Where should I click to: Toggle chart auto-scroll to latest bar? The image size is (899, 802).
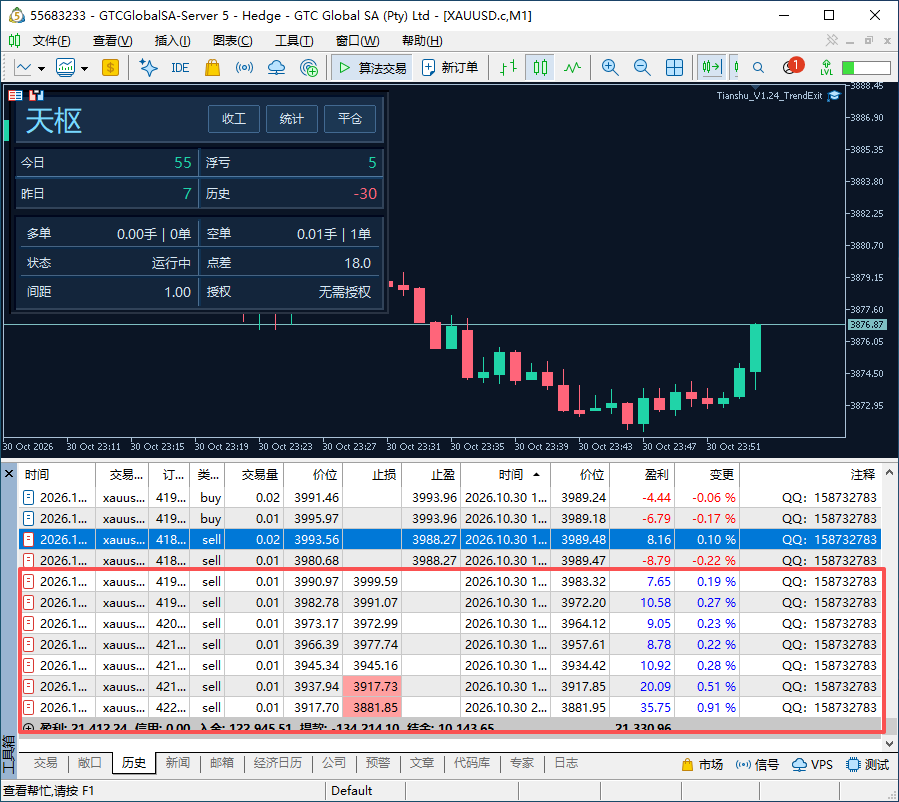pos(712,68)
